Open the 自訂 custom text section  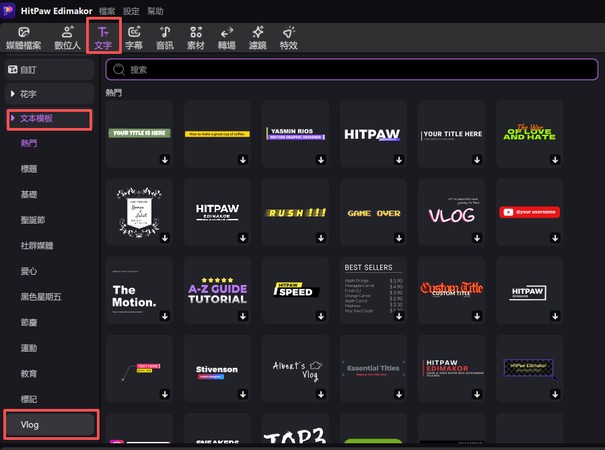pyautogui.click(x=28, y=70)
